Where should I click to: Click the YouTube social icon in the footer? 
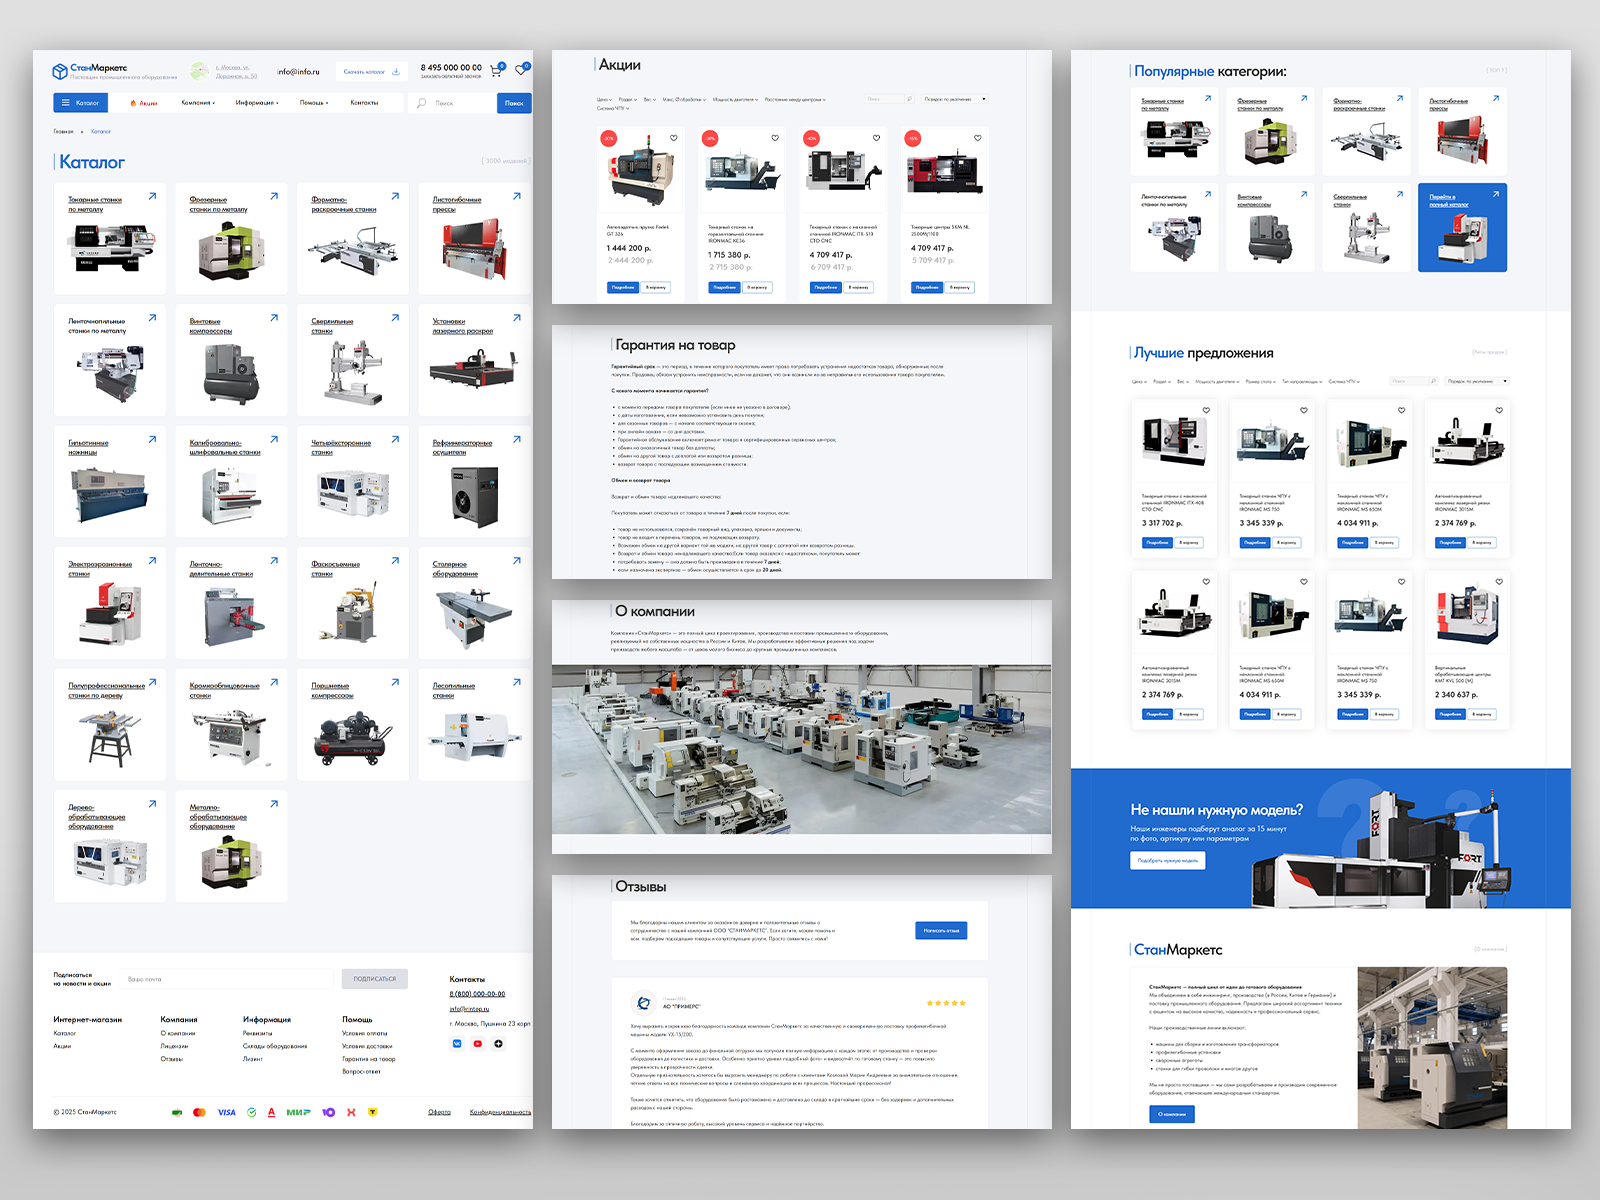[x=478, y=1043]
